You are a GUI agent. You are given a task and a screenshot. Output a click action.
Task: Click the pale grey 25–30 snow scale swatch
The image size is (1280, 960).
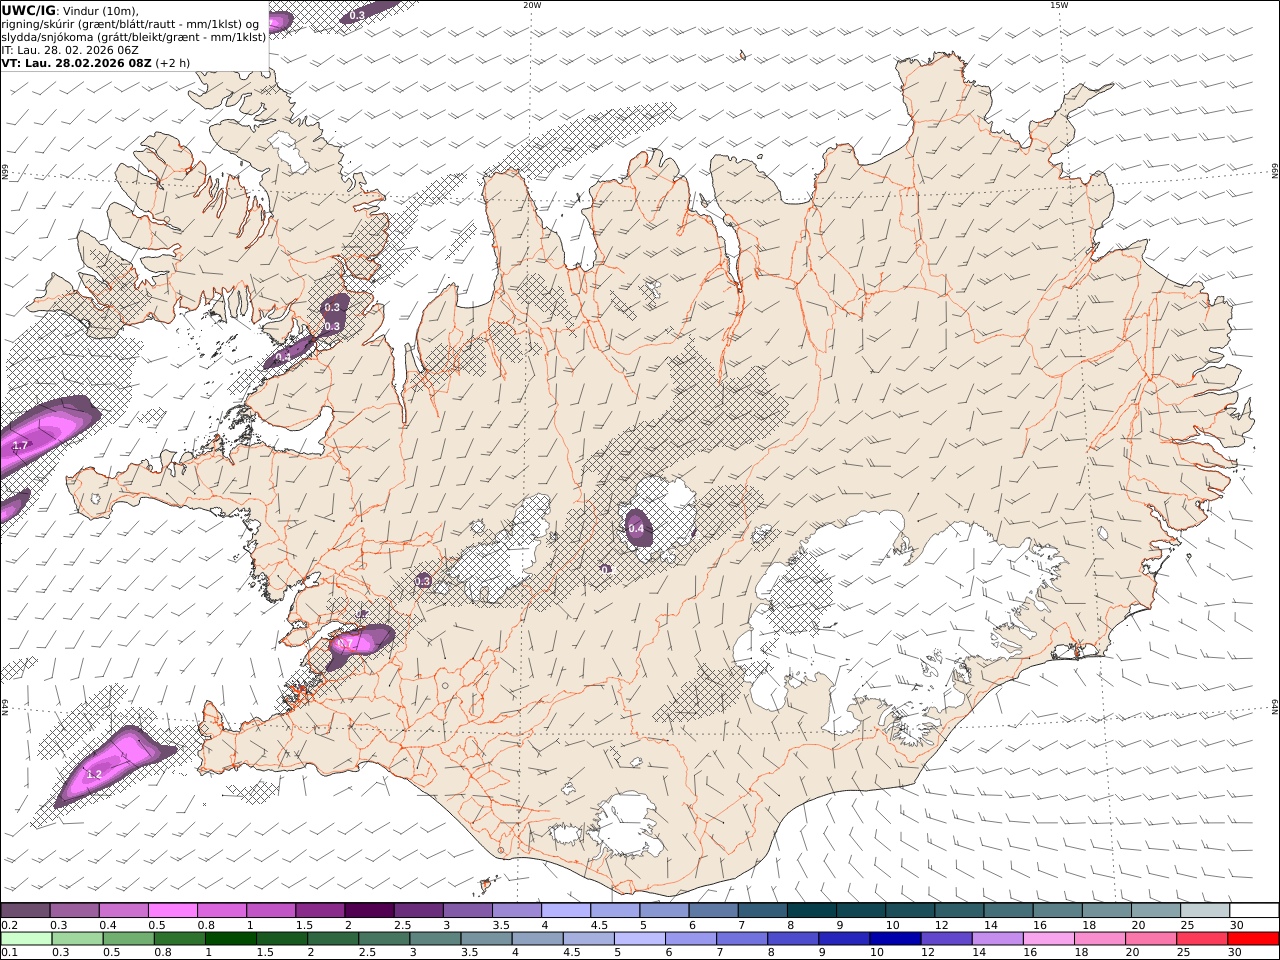pyautogui.click(x=1204, y=911)
